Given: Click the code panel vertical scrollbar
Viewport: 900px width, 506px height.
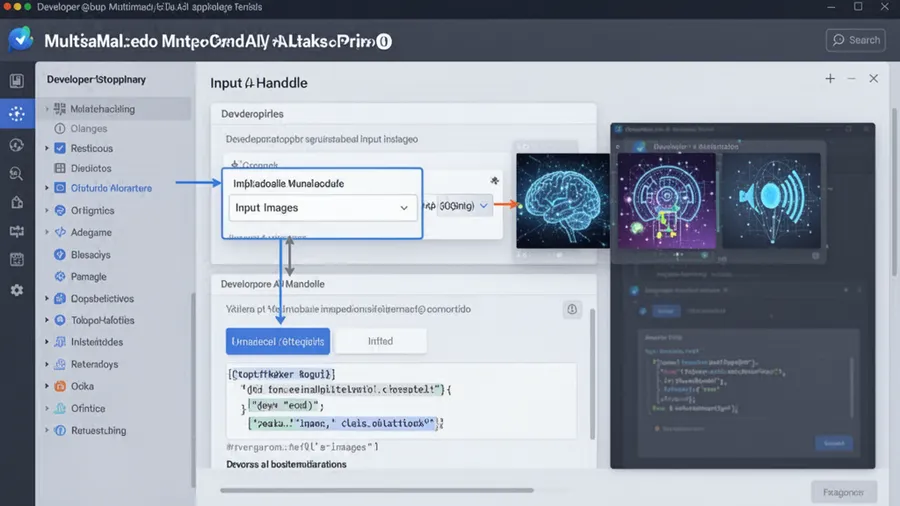Looking at the screenshot, I should tap(592, 375).
